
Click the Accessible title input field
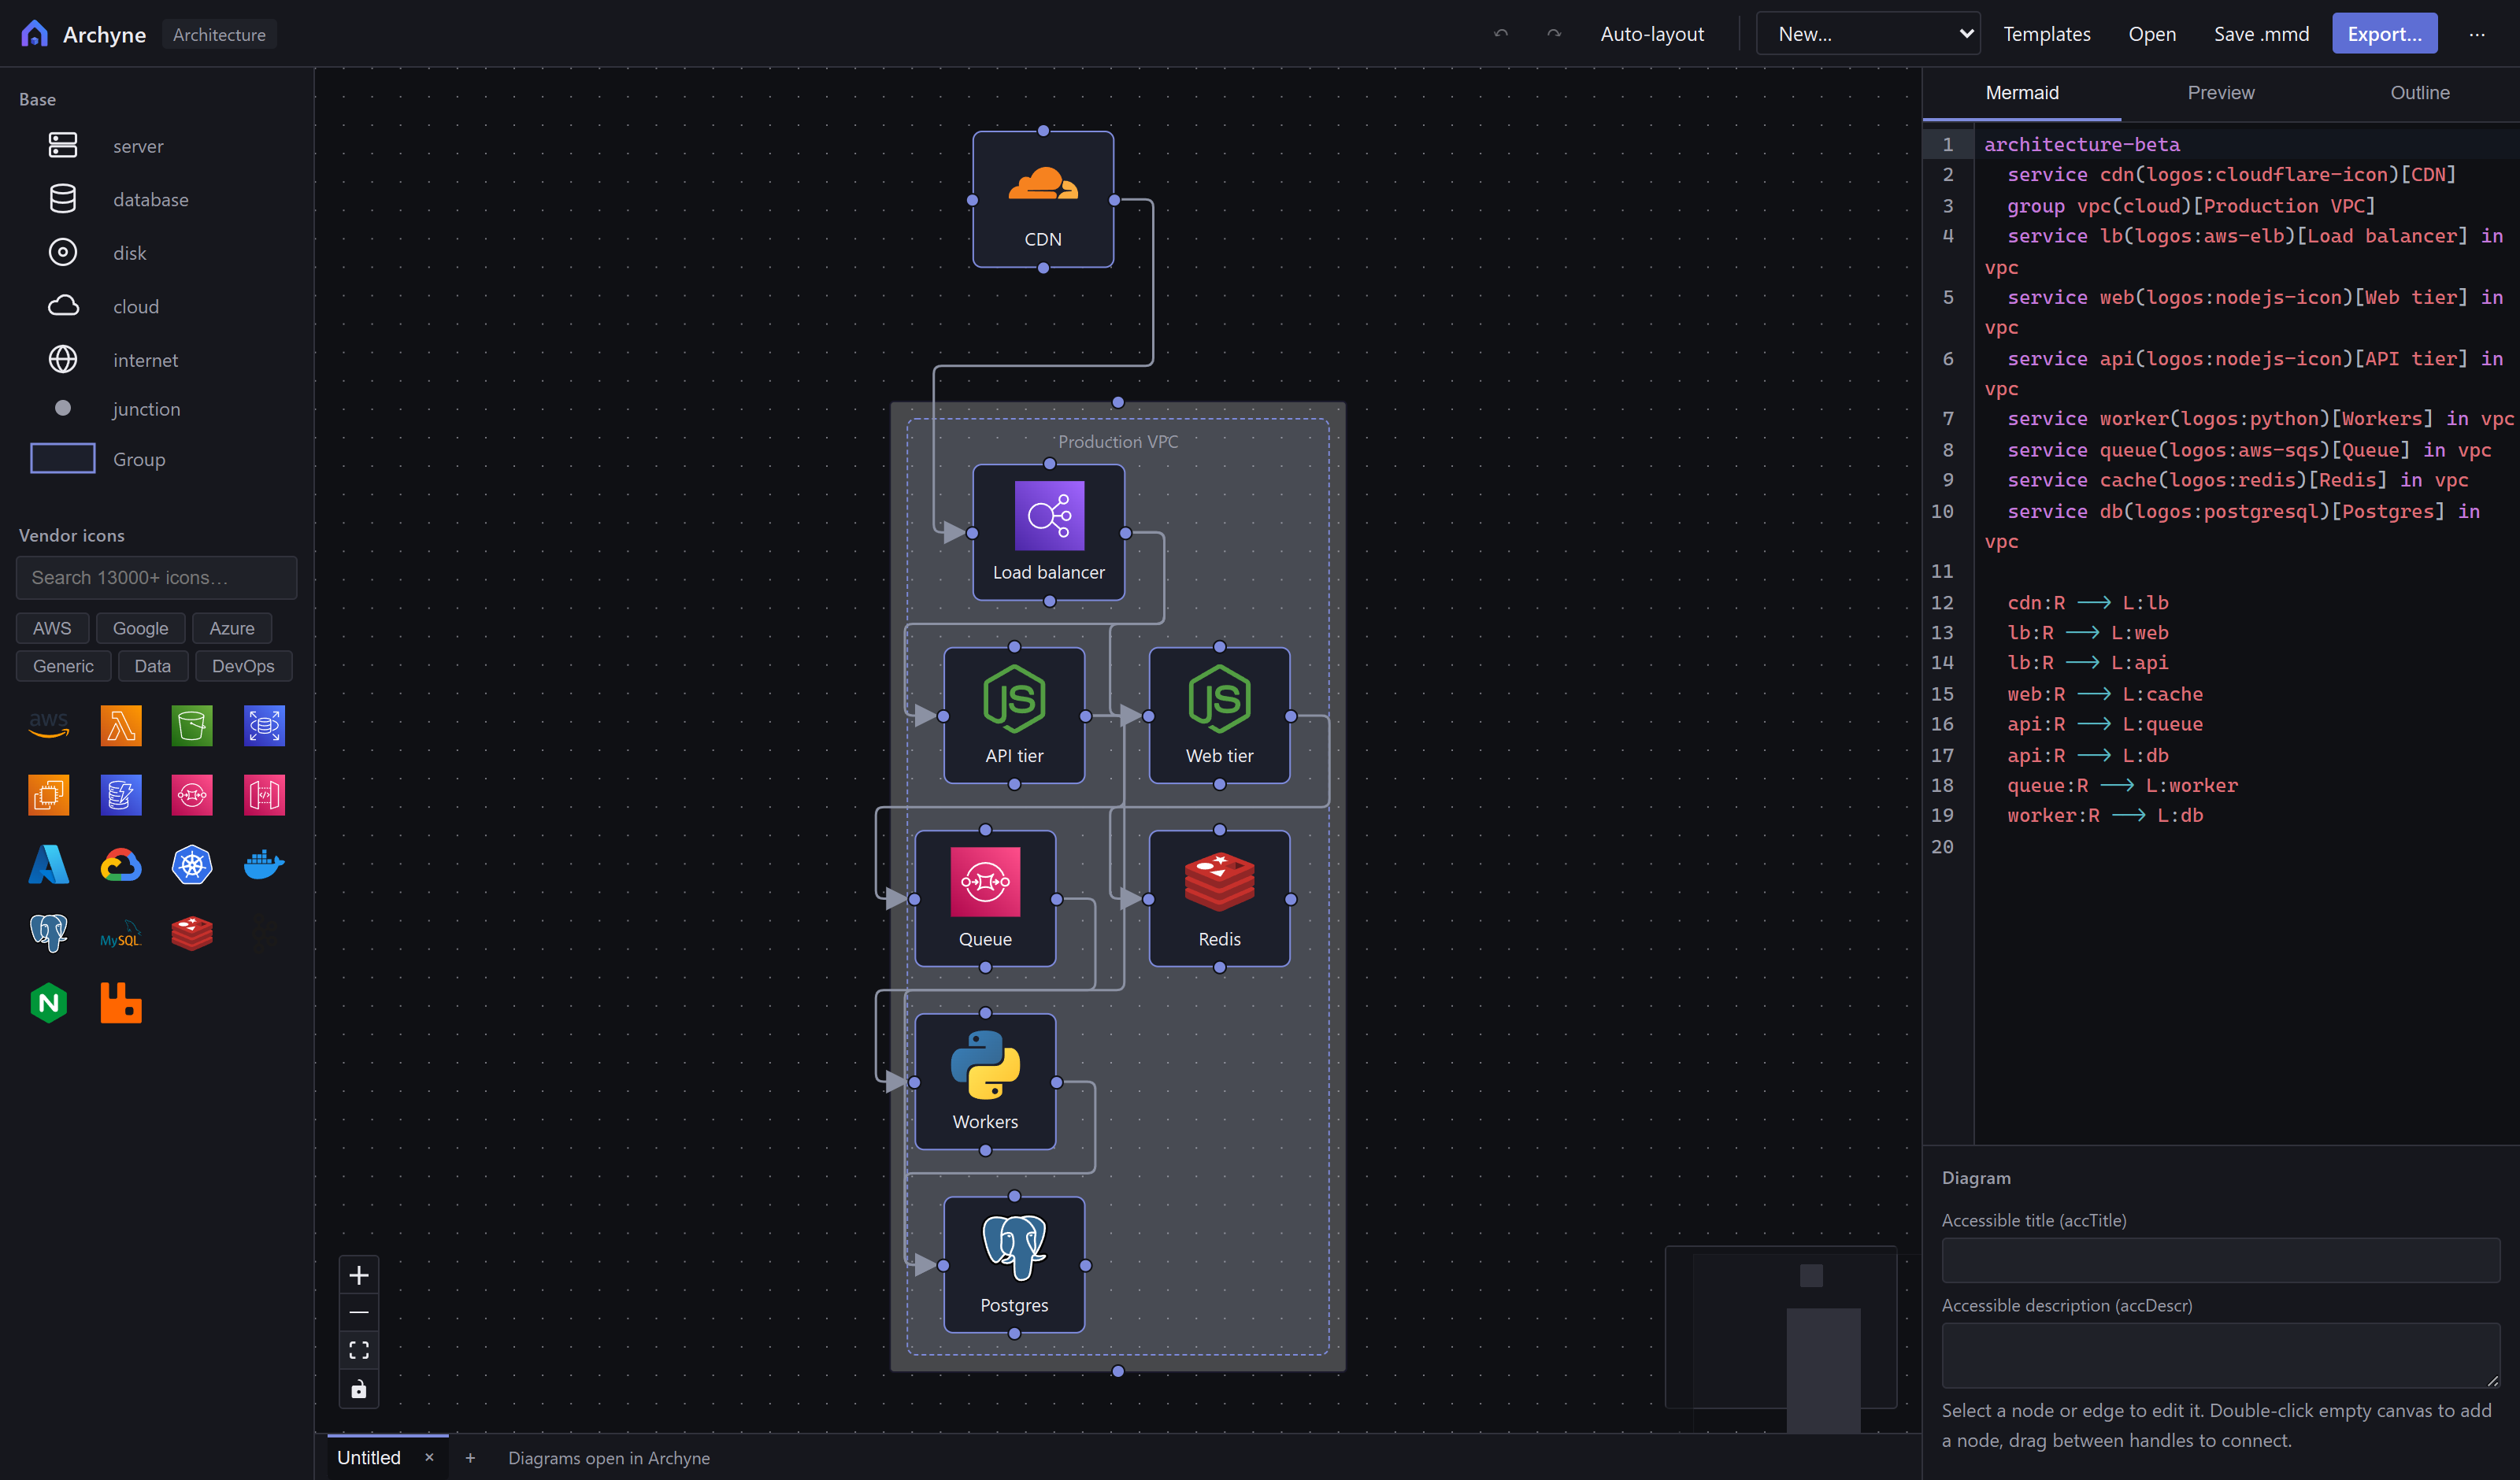tap(2220, 1260)
